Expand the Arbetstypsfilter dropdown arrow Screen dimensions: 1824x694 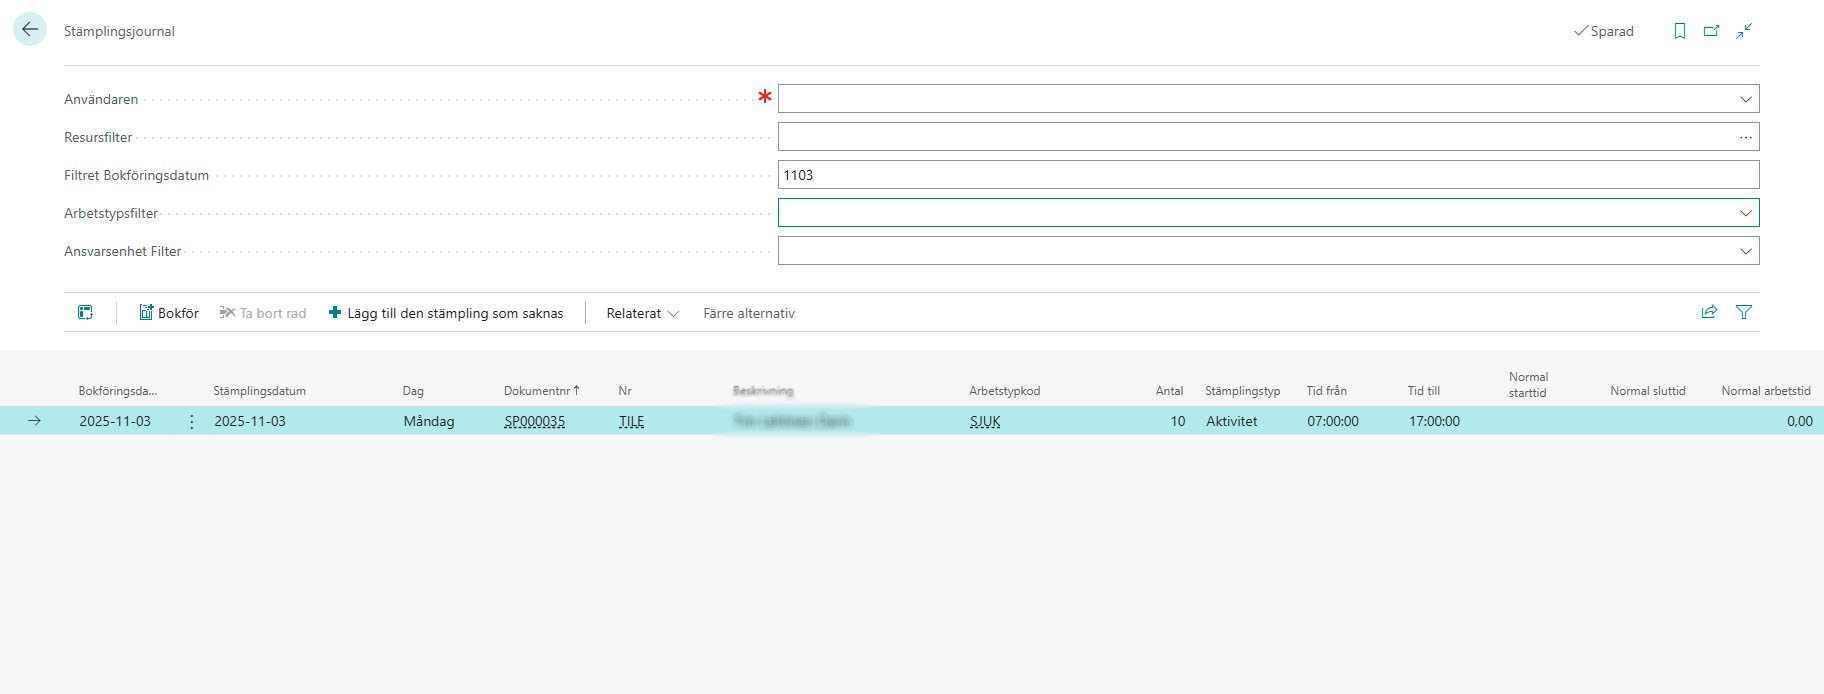[x=1745, y=213]
